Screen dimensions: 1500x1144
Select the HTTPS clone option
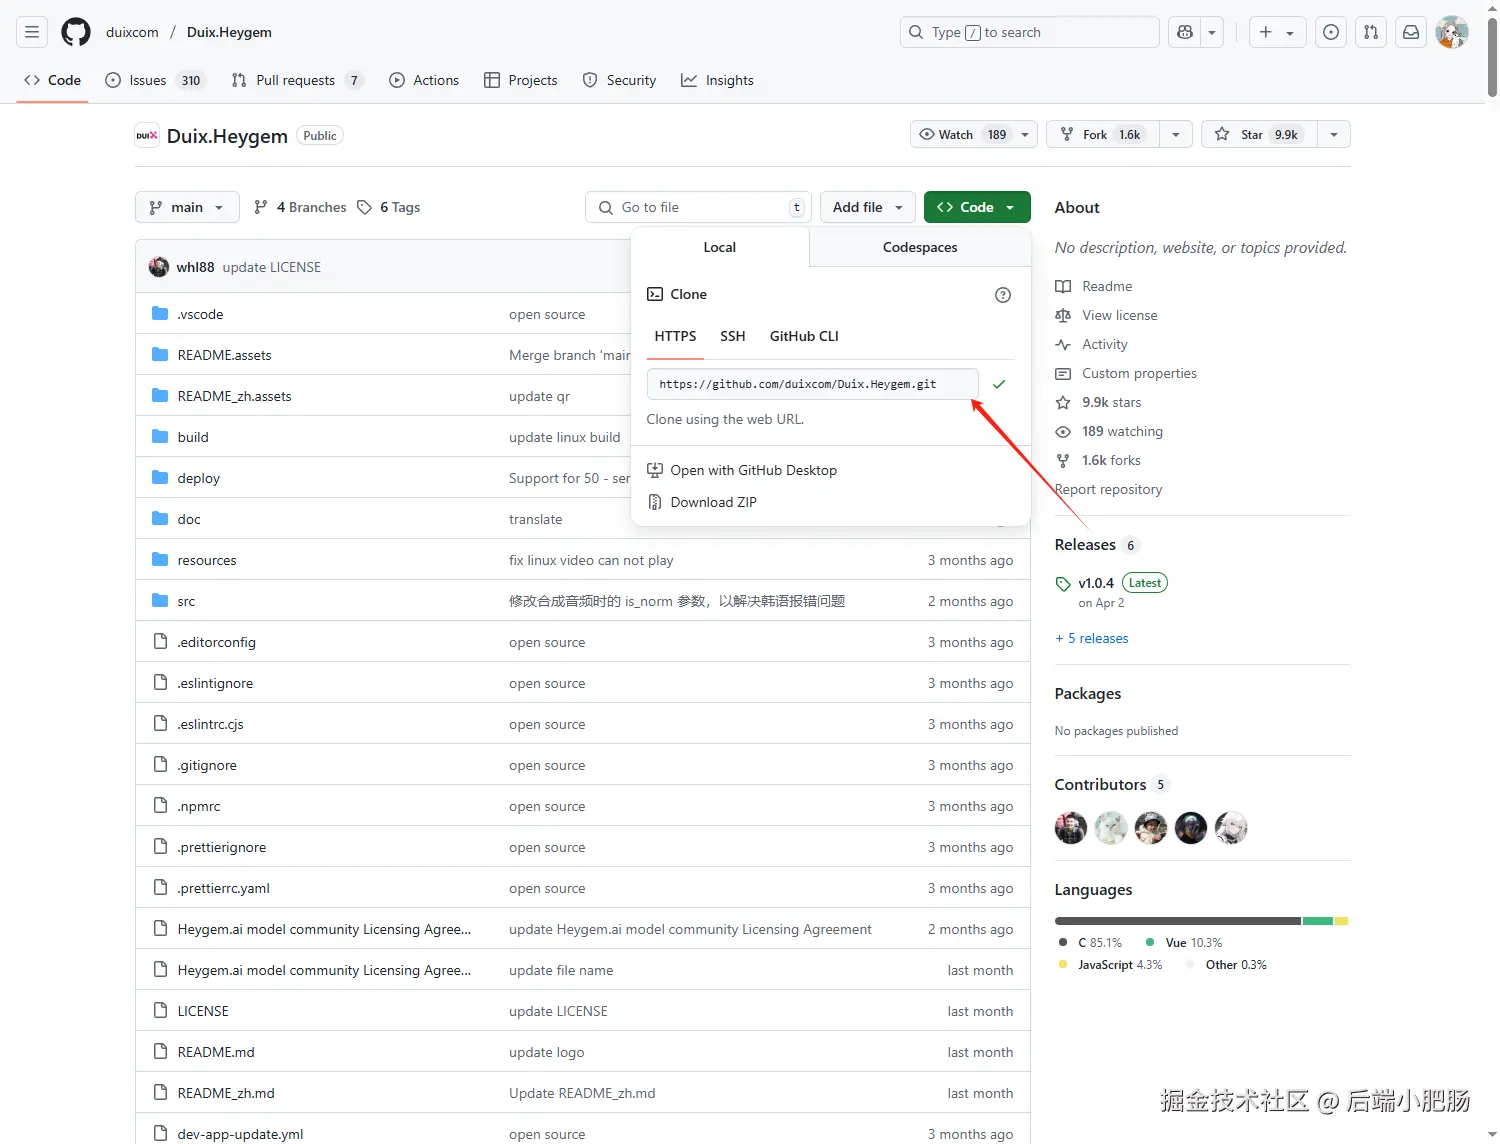(675, 336)
